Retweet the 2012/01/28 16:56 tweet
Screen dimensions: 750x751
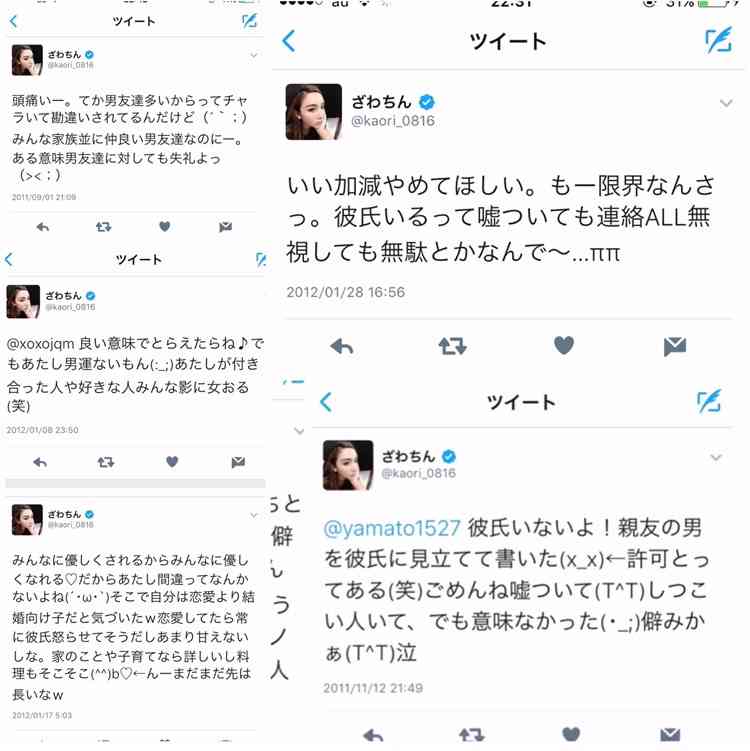[x=453, y=345]
